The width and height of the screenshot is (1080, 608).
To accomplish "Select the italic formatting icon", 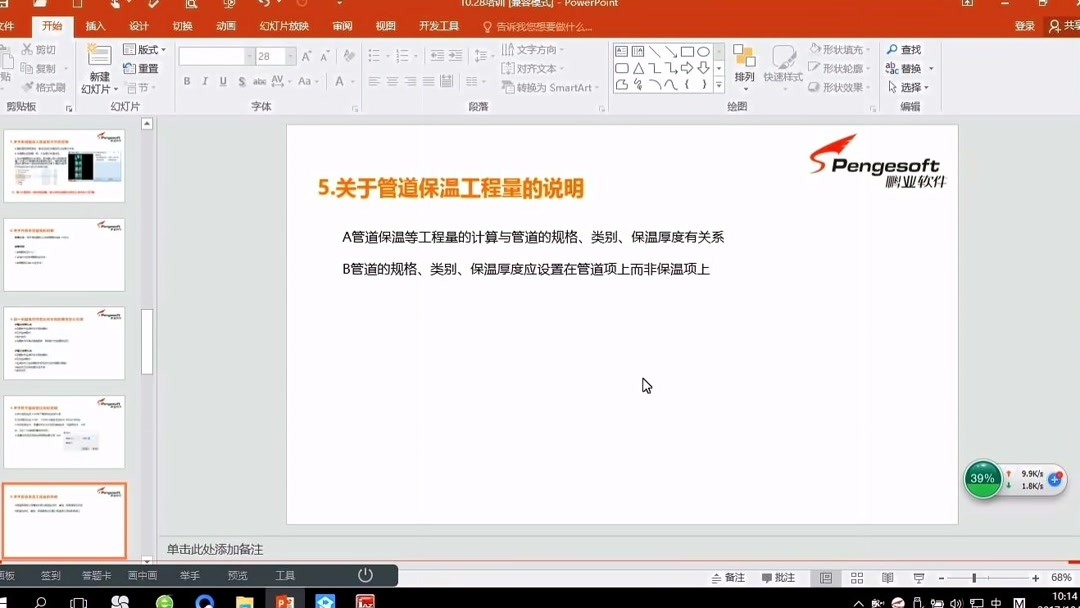I will [205, 81].
